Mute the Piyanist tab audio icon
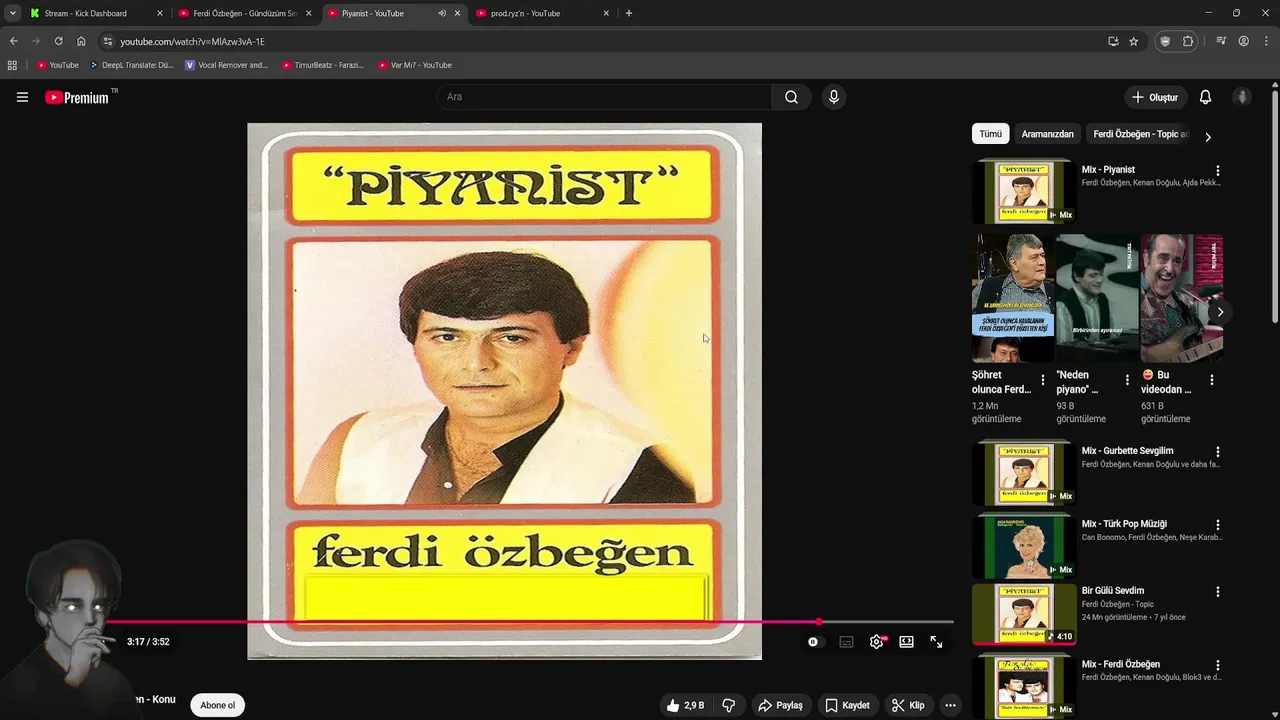Image resolution: width=1280 pixels, height=720 pixels. [x=442, y=13]
